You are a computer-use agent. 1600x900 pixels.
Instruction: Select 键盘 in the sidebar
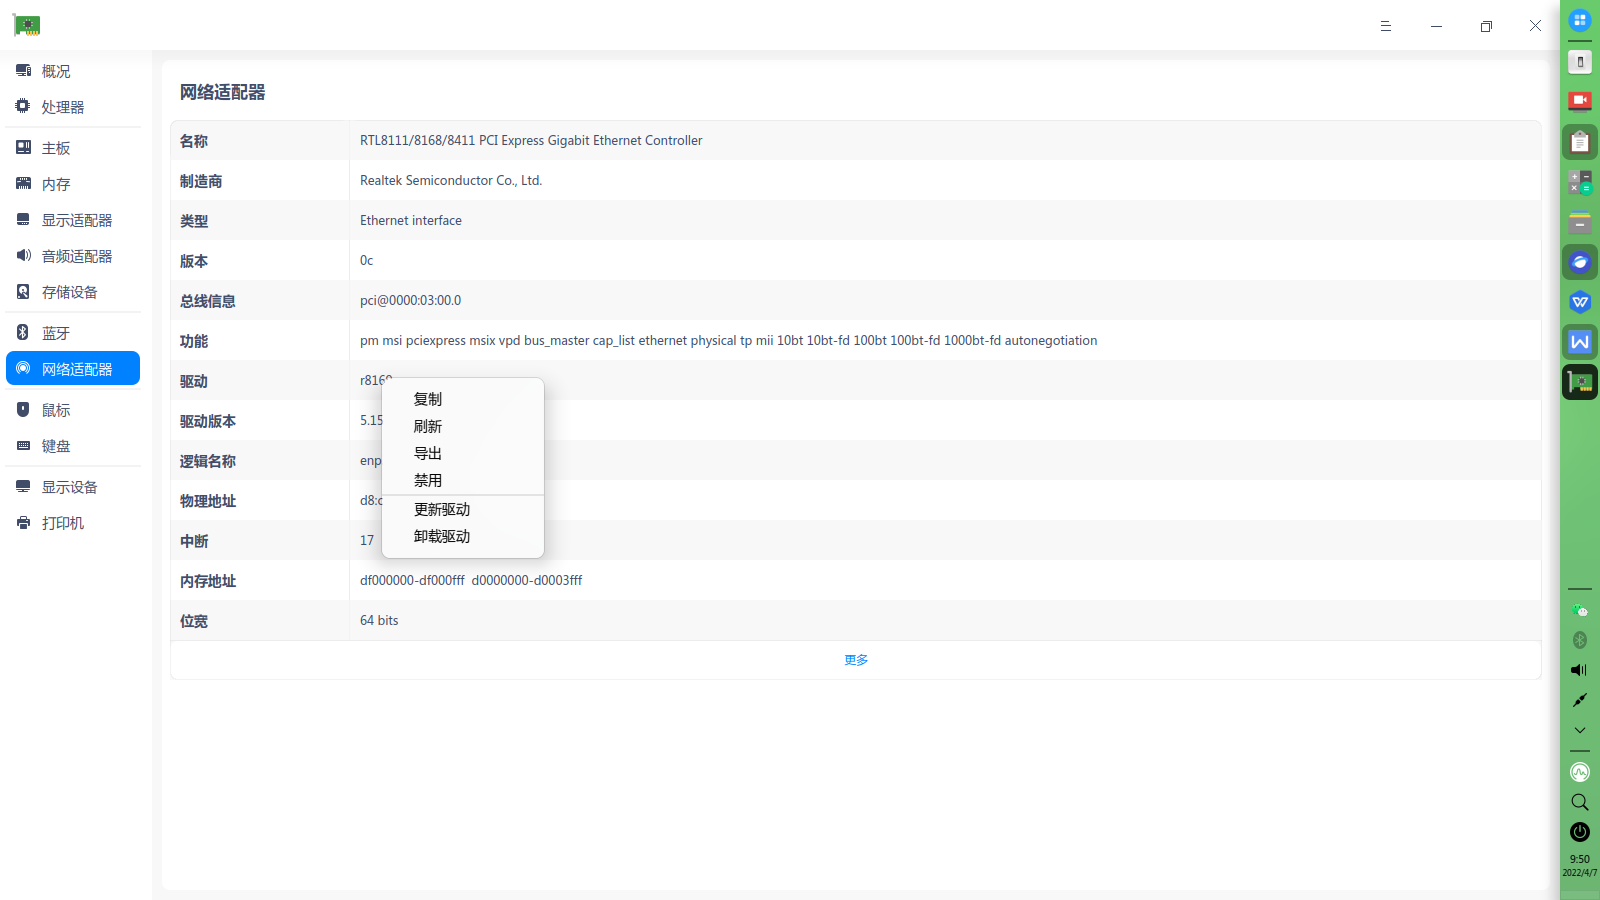point(73,446)
